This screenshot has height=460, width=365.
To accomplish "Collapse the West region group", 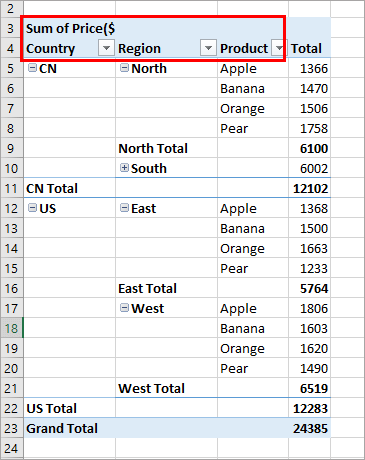I will 124,308.
